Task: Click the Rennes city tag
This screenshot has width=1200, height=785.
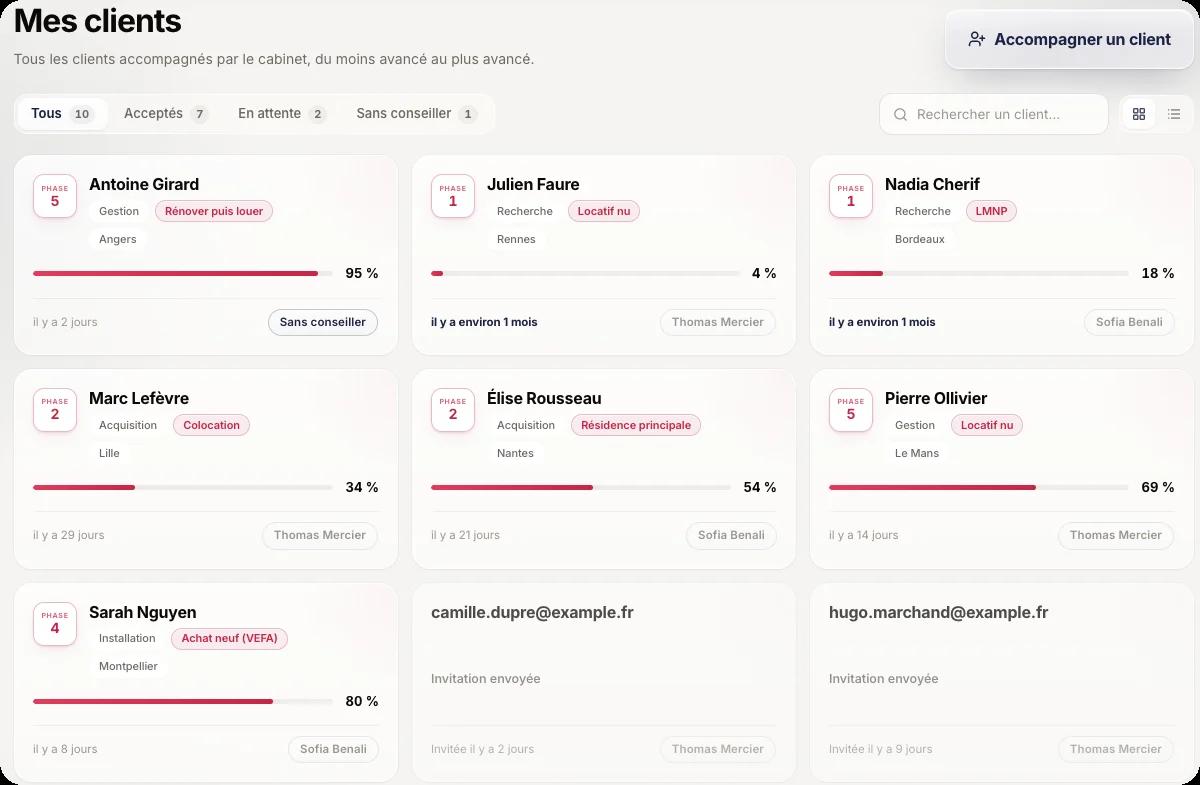Action: (516, 239)
